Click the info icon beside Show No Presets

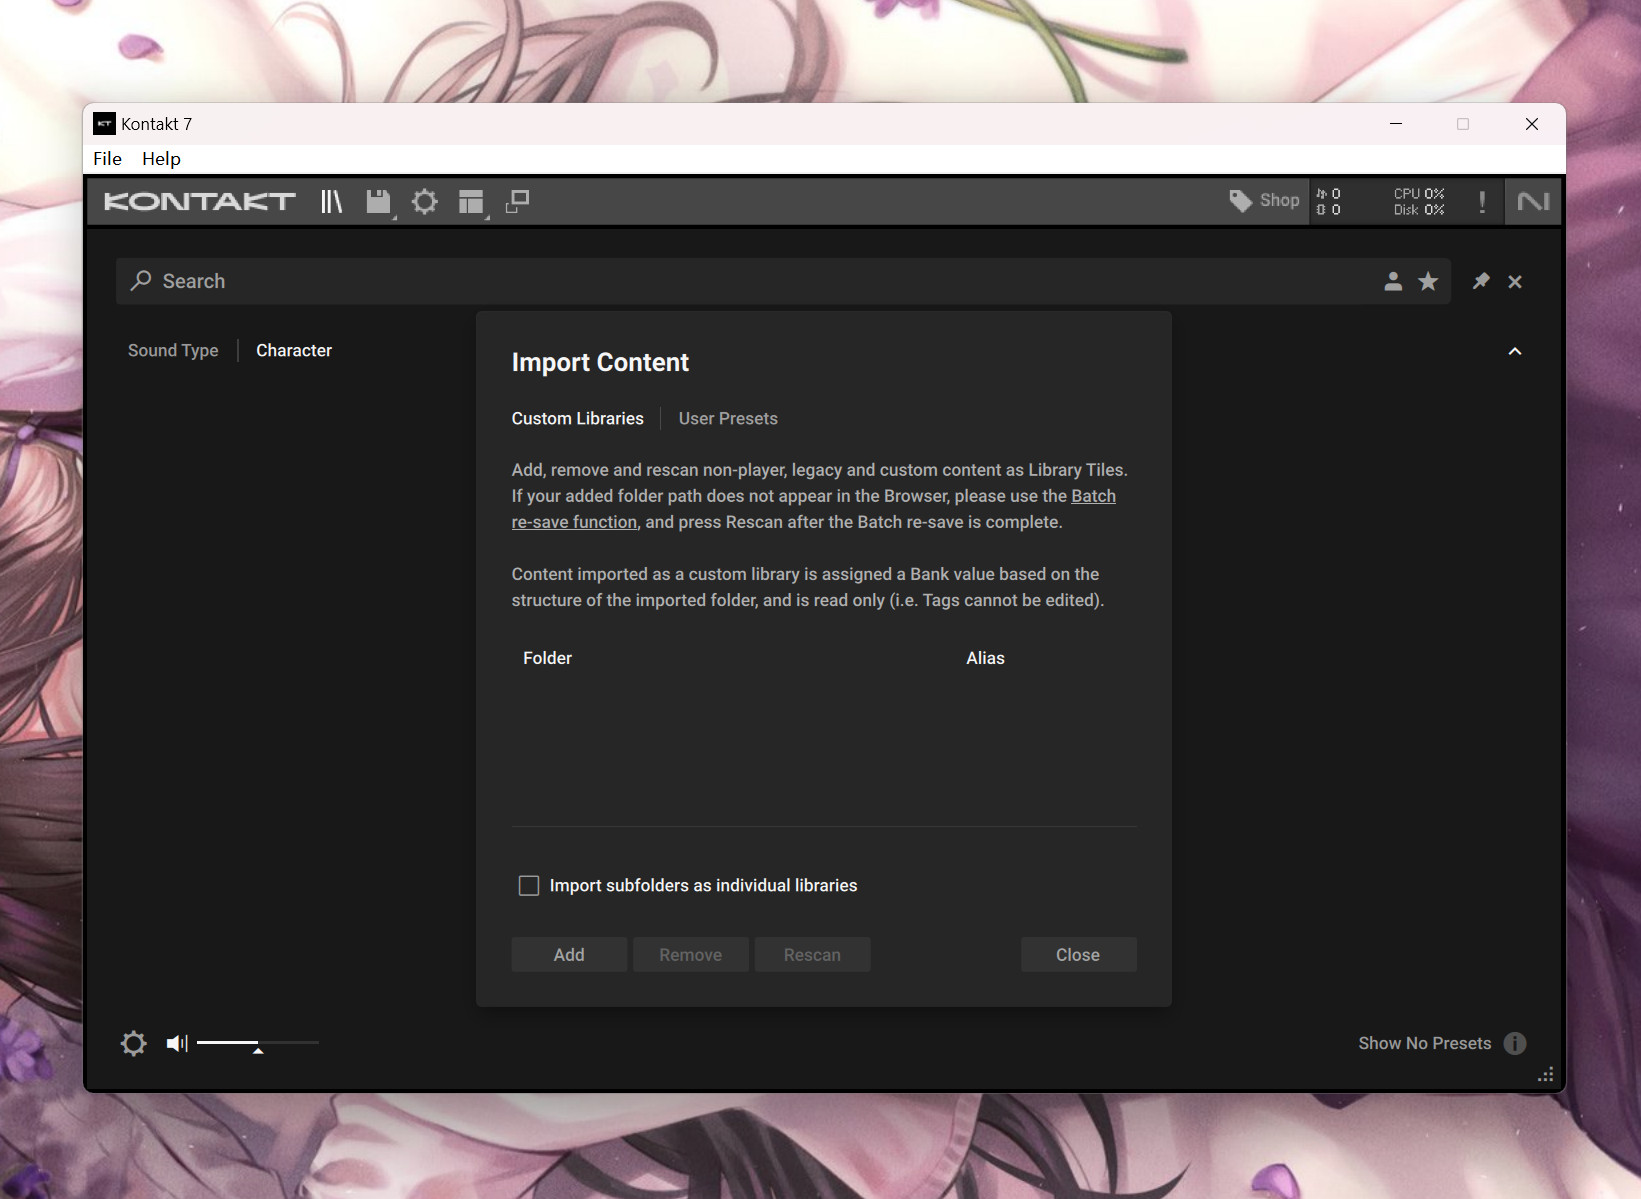1515,1044
